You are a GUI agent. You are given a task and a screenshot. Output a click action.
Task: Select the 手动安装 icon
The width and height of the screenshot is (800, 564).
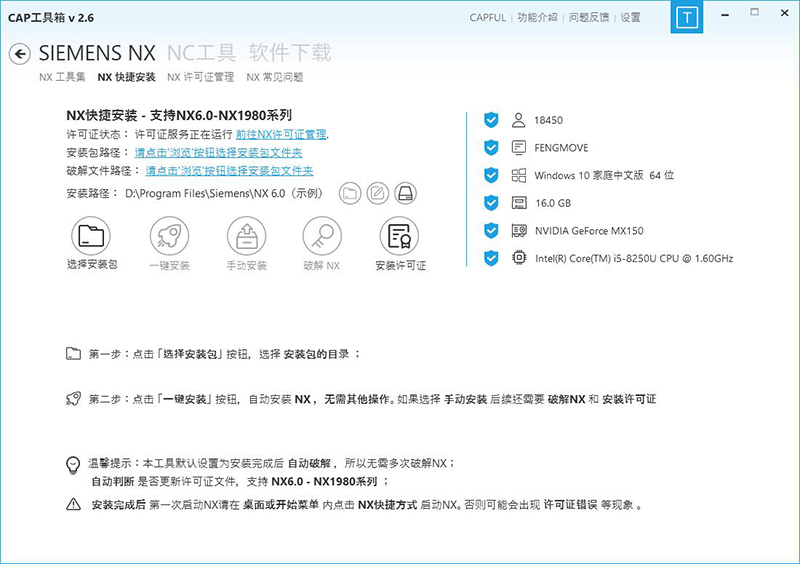pyautogui.click(x=245, y=237)
